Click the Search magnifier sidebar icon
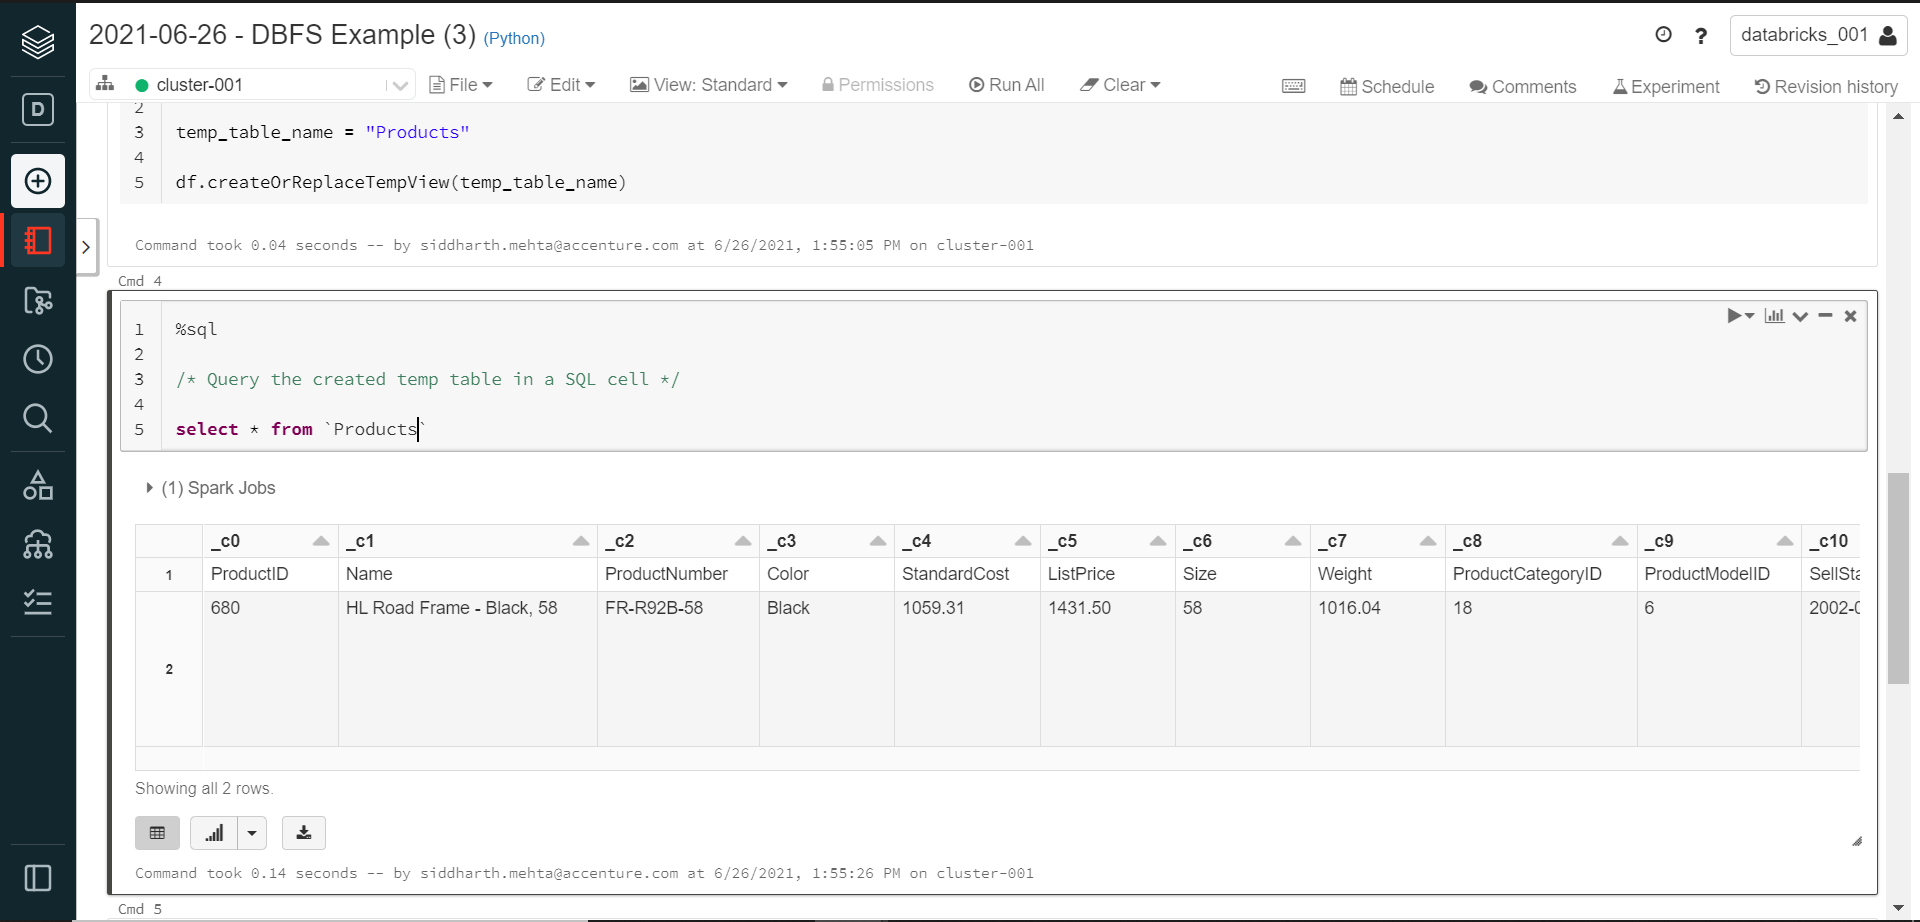 pos(38,418)
